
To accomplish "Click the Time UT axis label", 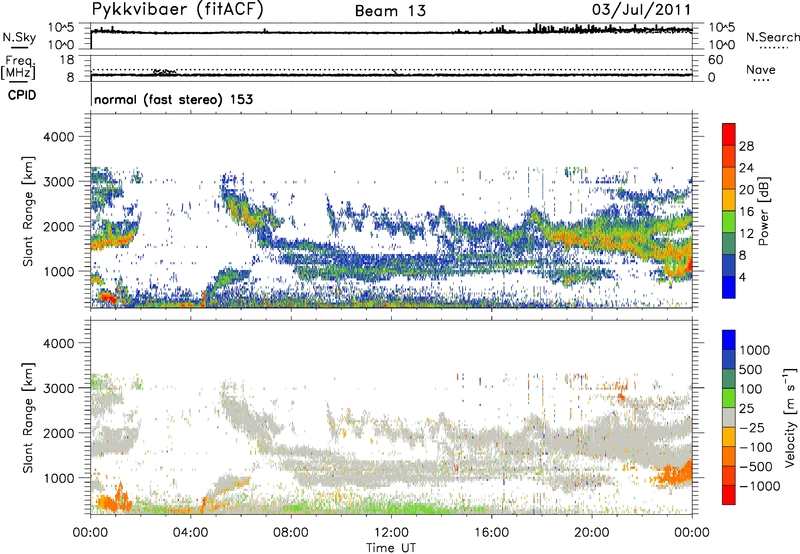I will [391, 548].
